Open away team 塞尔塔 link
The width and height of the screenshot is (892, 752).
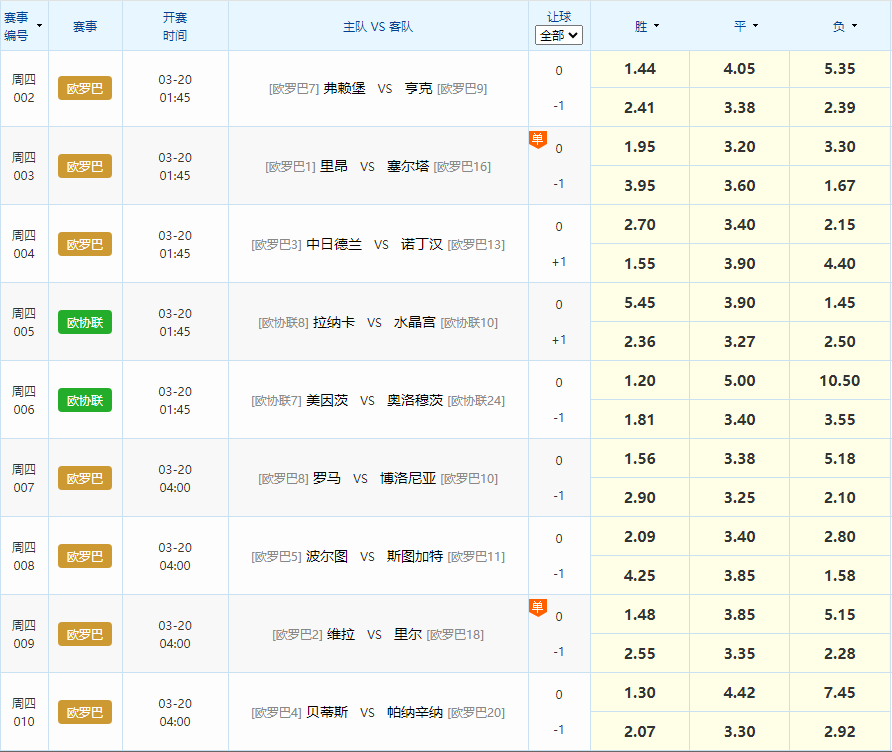pos(408,166)
